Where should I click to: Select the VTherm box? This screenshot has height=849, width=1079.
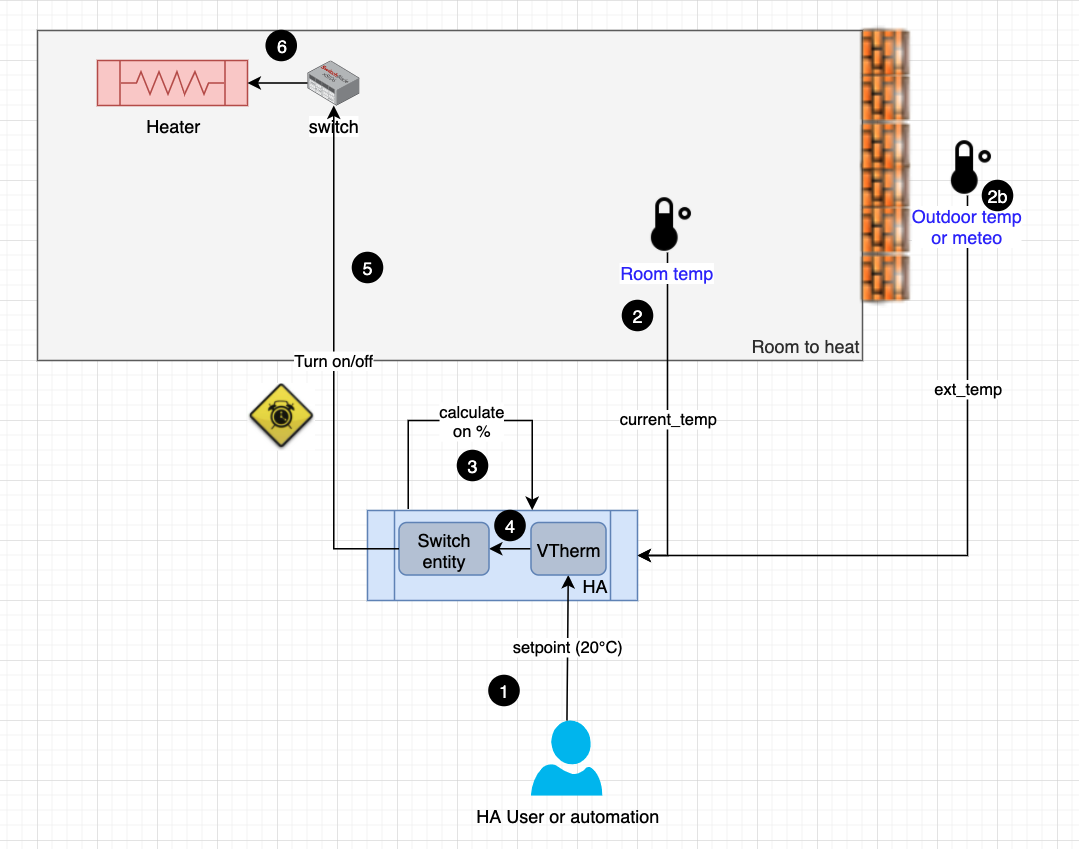point(568,549)
